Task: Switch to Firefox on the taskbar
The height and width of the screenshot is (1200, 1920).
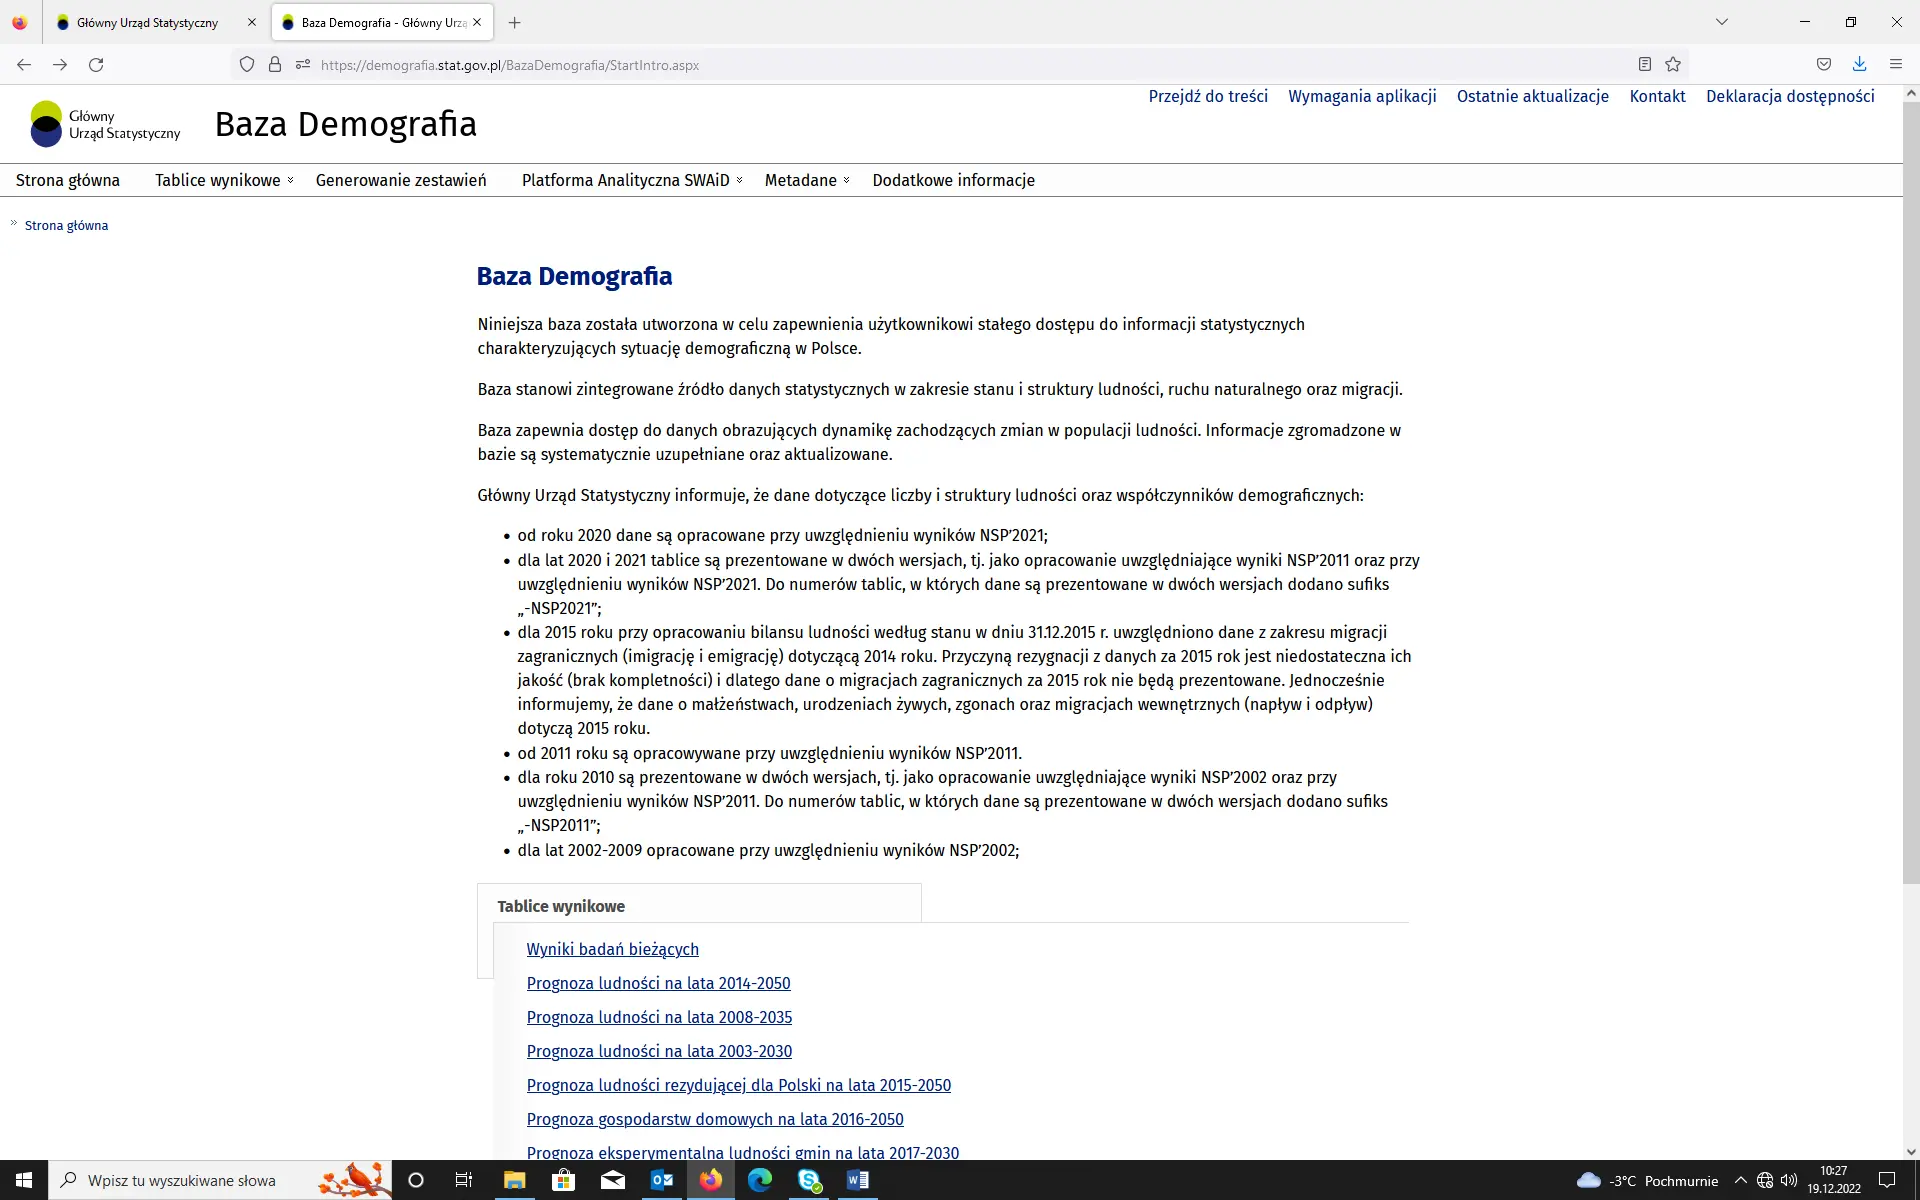Action: tap(711, 1180)
